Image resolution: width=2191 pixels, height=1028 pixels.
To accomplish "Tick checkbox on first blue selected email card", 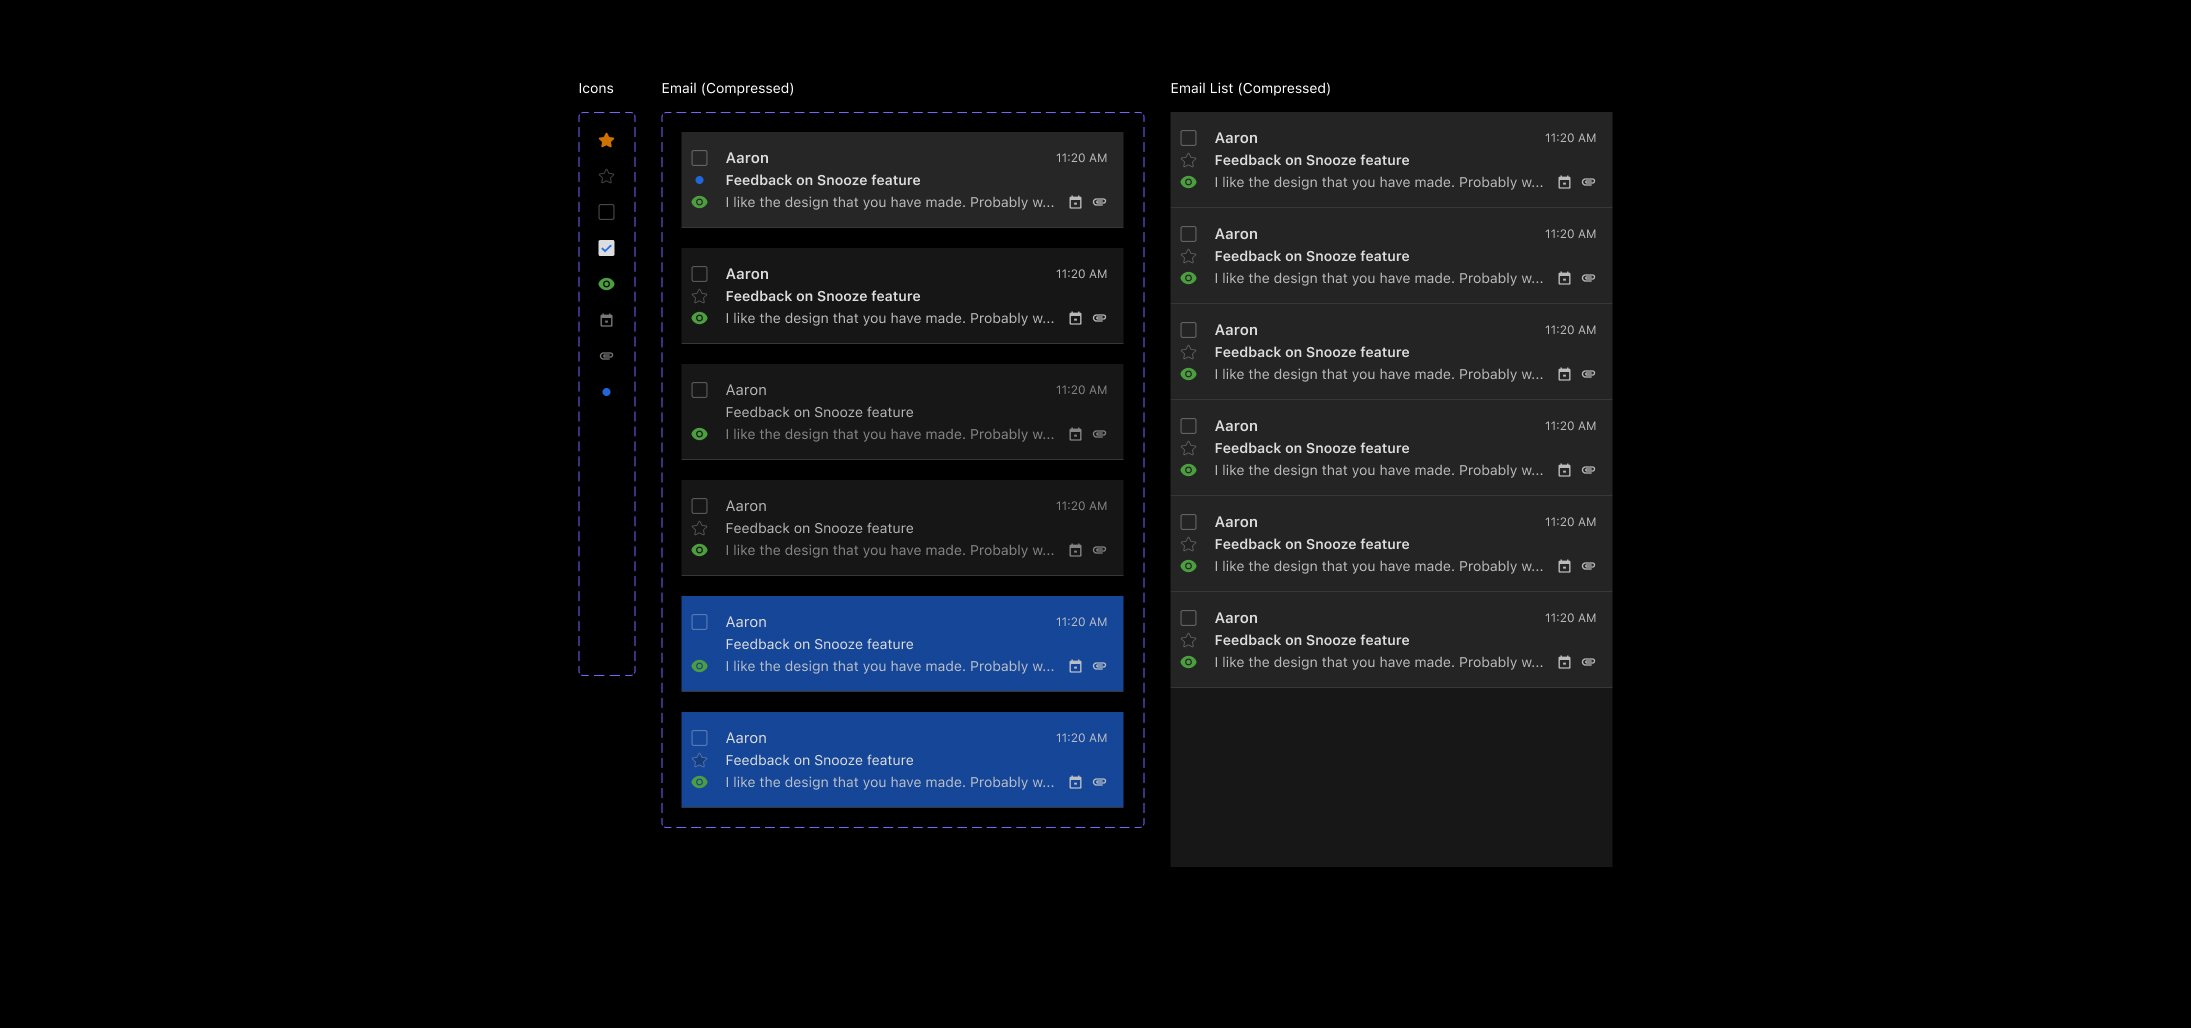I will (x=699, y=622).
